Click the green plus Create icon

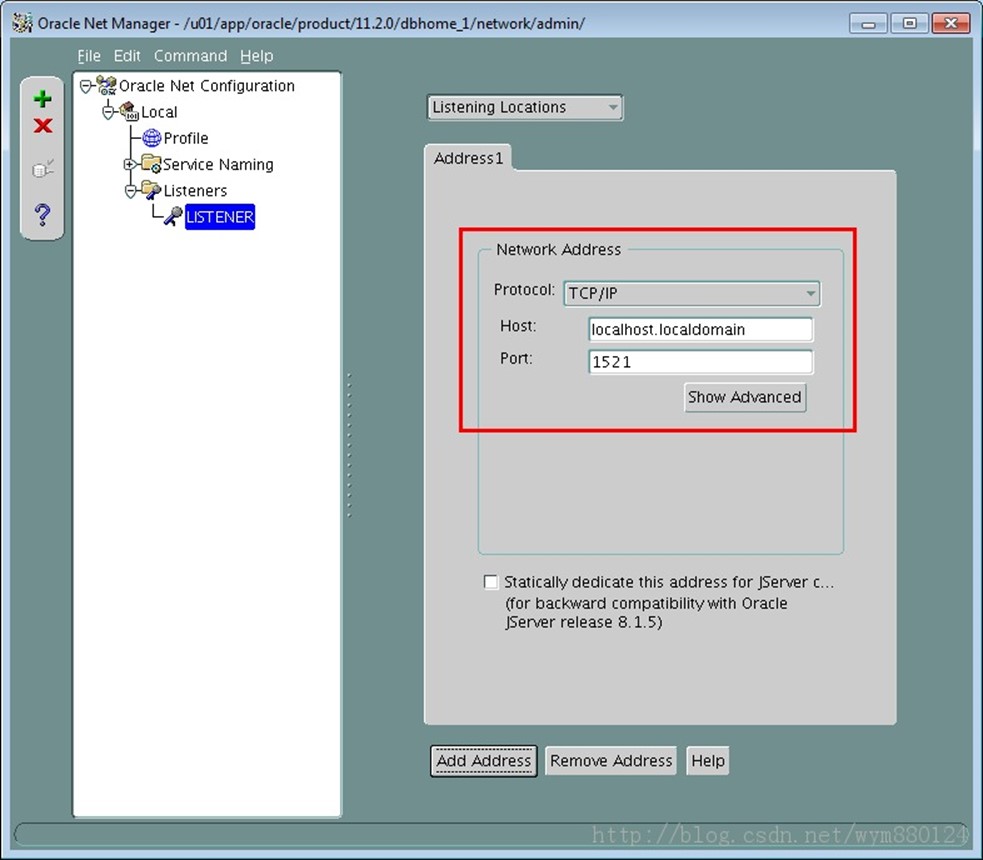tap(42, 98)
